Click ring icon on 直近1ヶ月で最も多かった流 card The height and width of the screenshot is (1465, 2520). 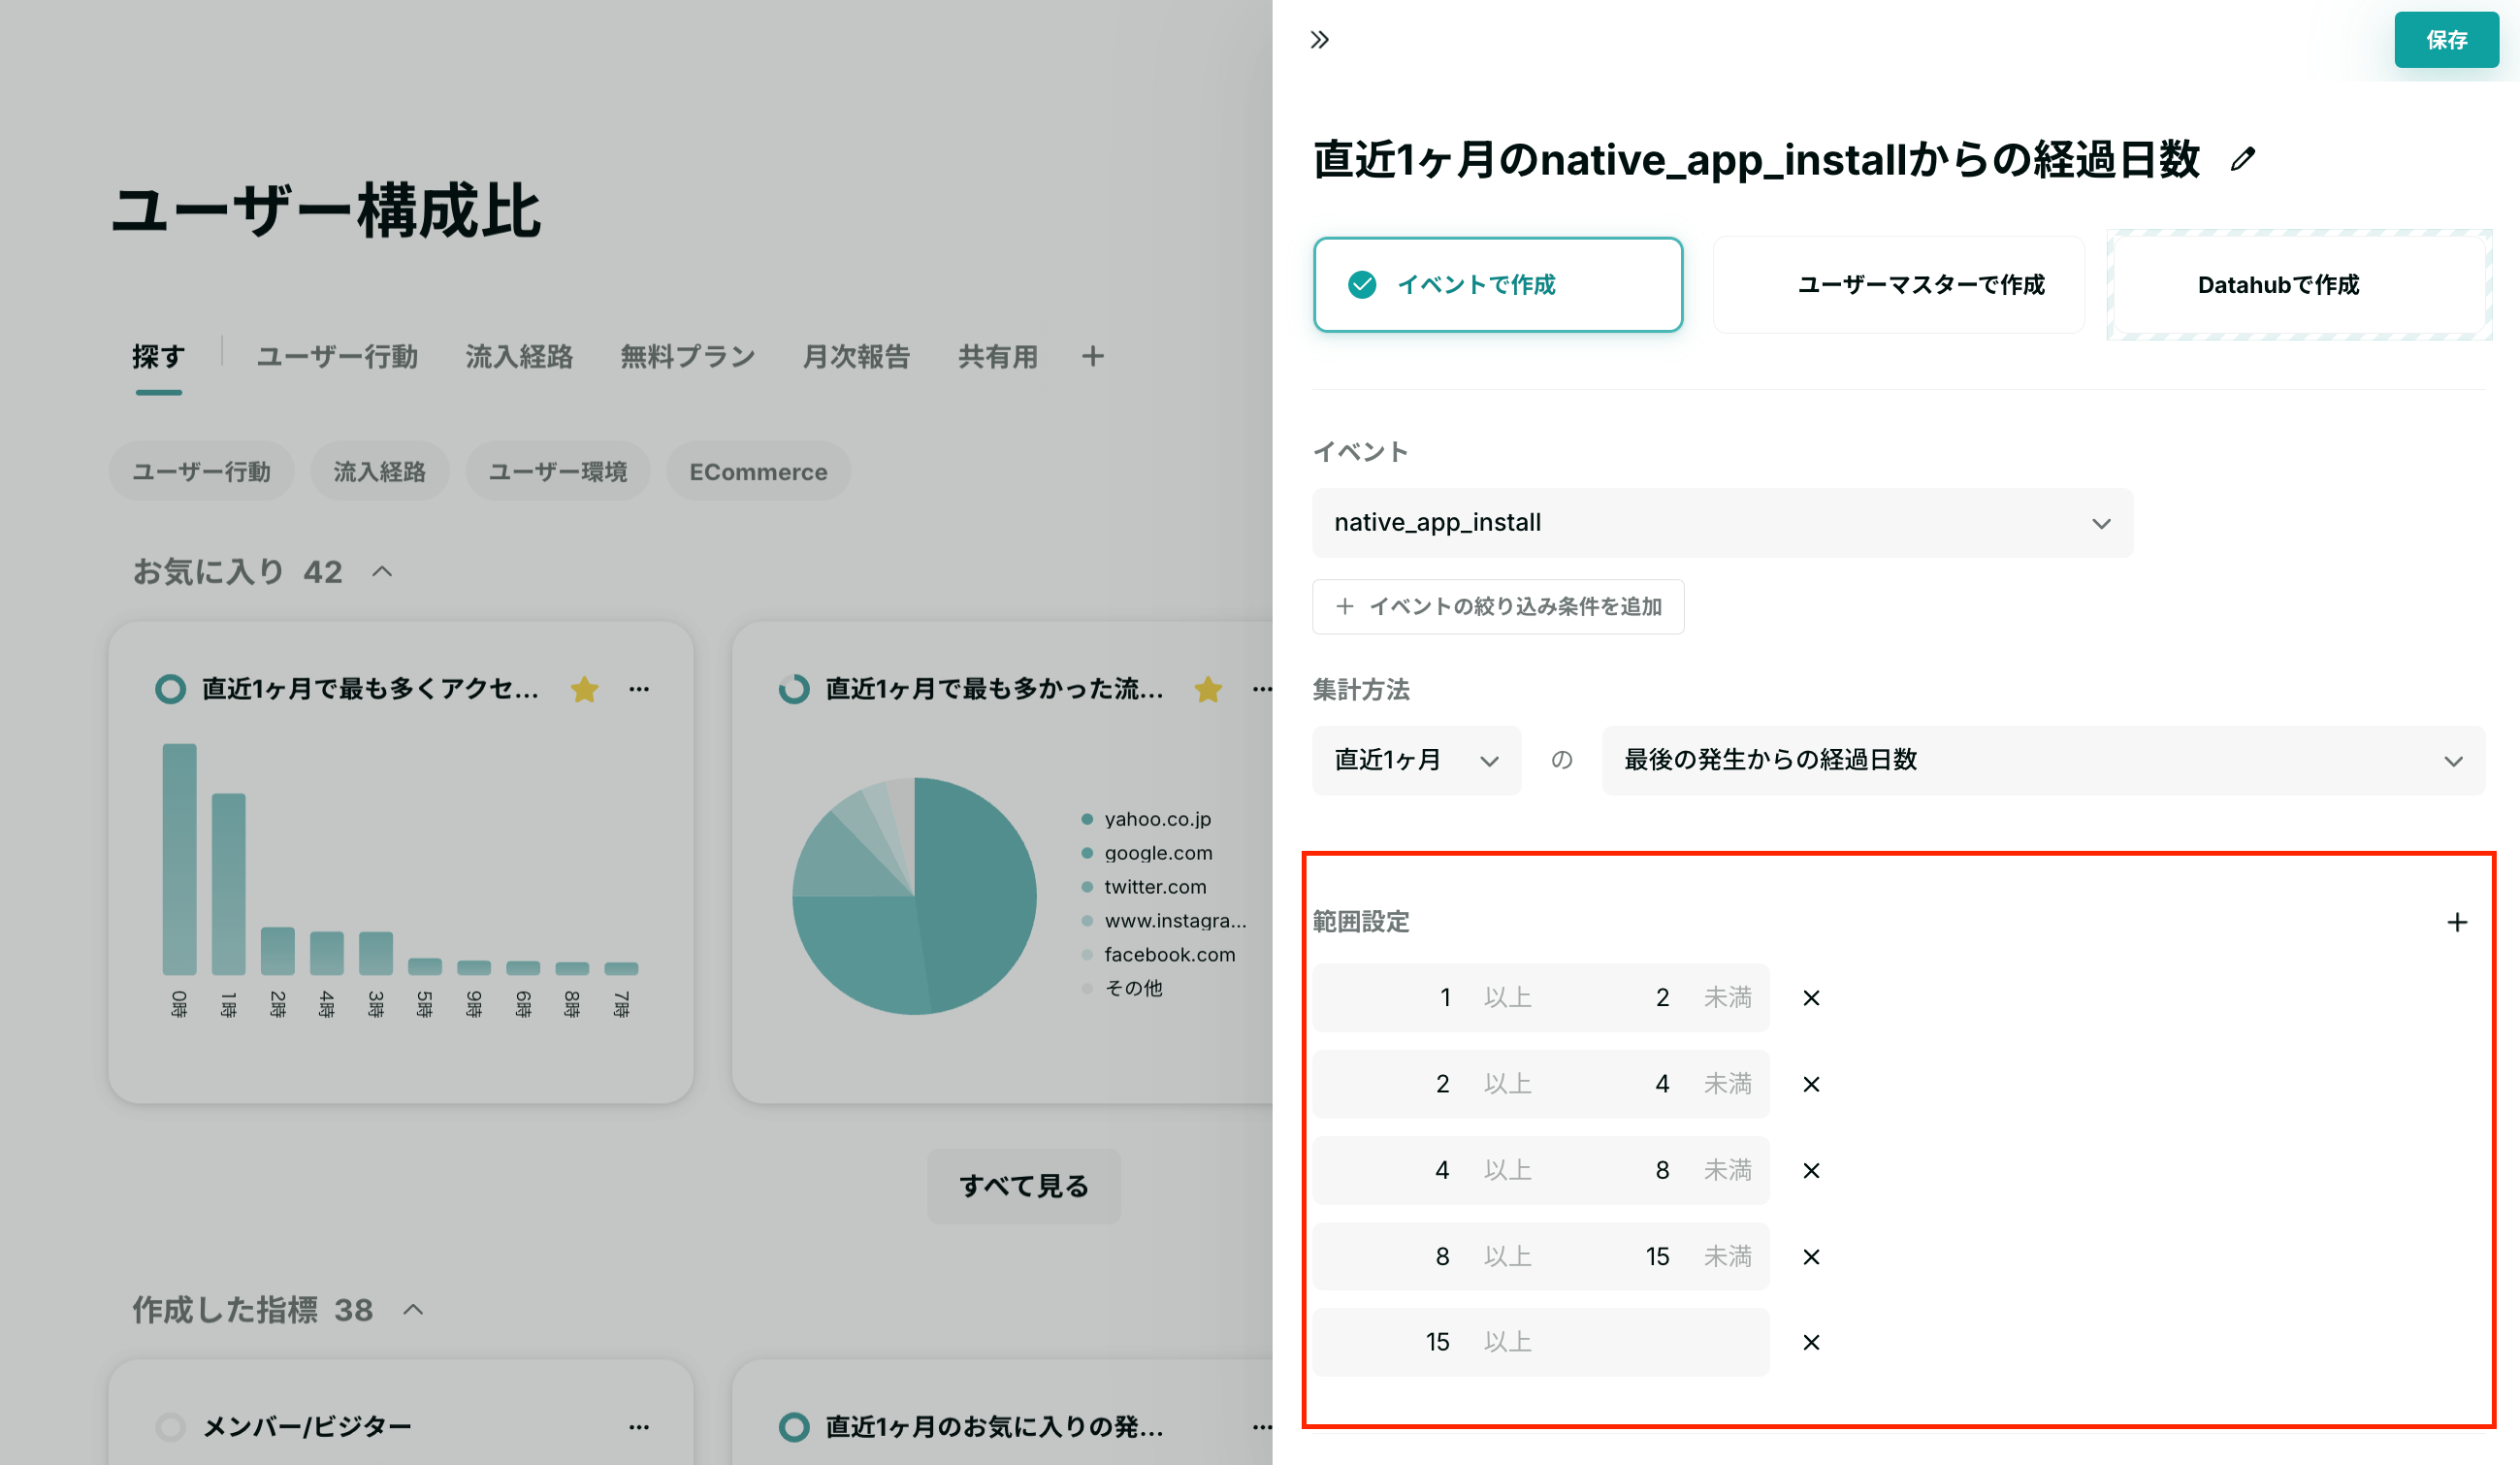click(x=794, y=689)
